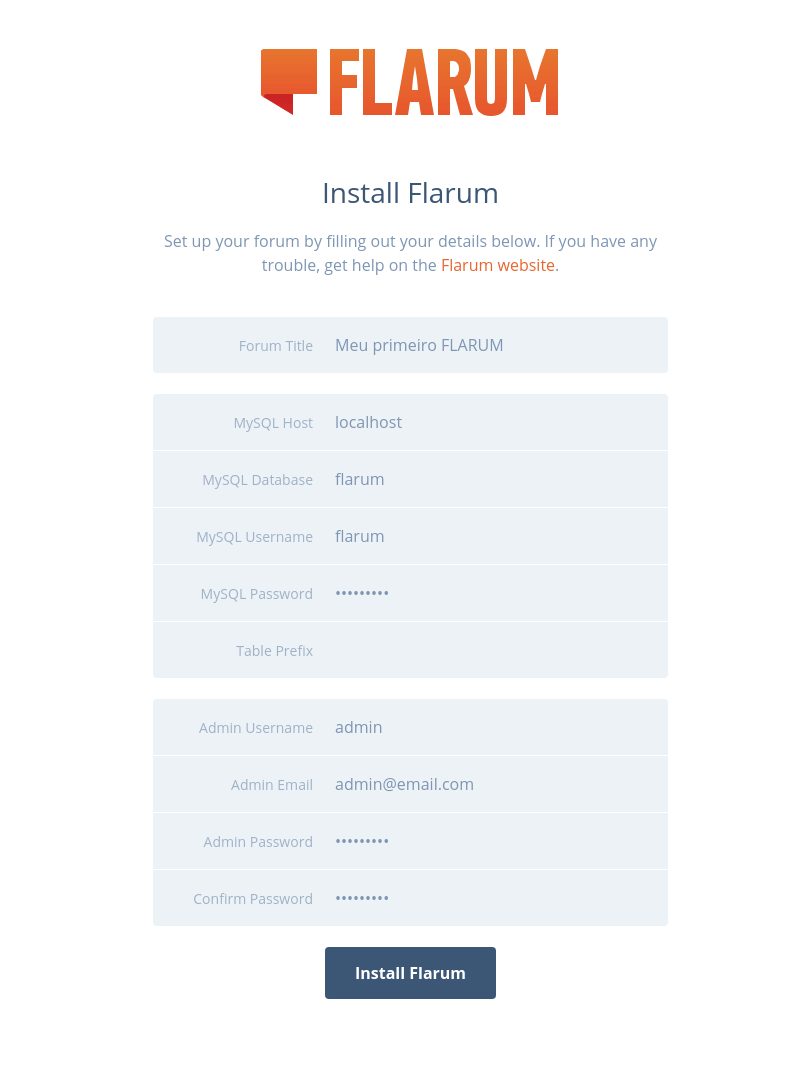The width and height of the screenshot is (806, 1068).
Task: Click the Install Flarum button
Action: [x=410, y=973]
